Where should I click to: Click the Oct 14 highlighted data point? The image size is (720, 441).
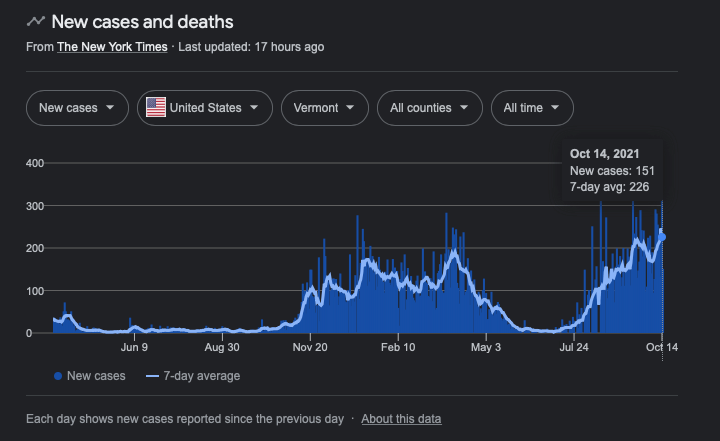[663, 237]
